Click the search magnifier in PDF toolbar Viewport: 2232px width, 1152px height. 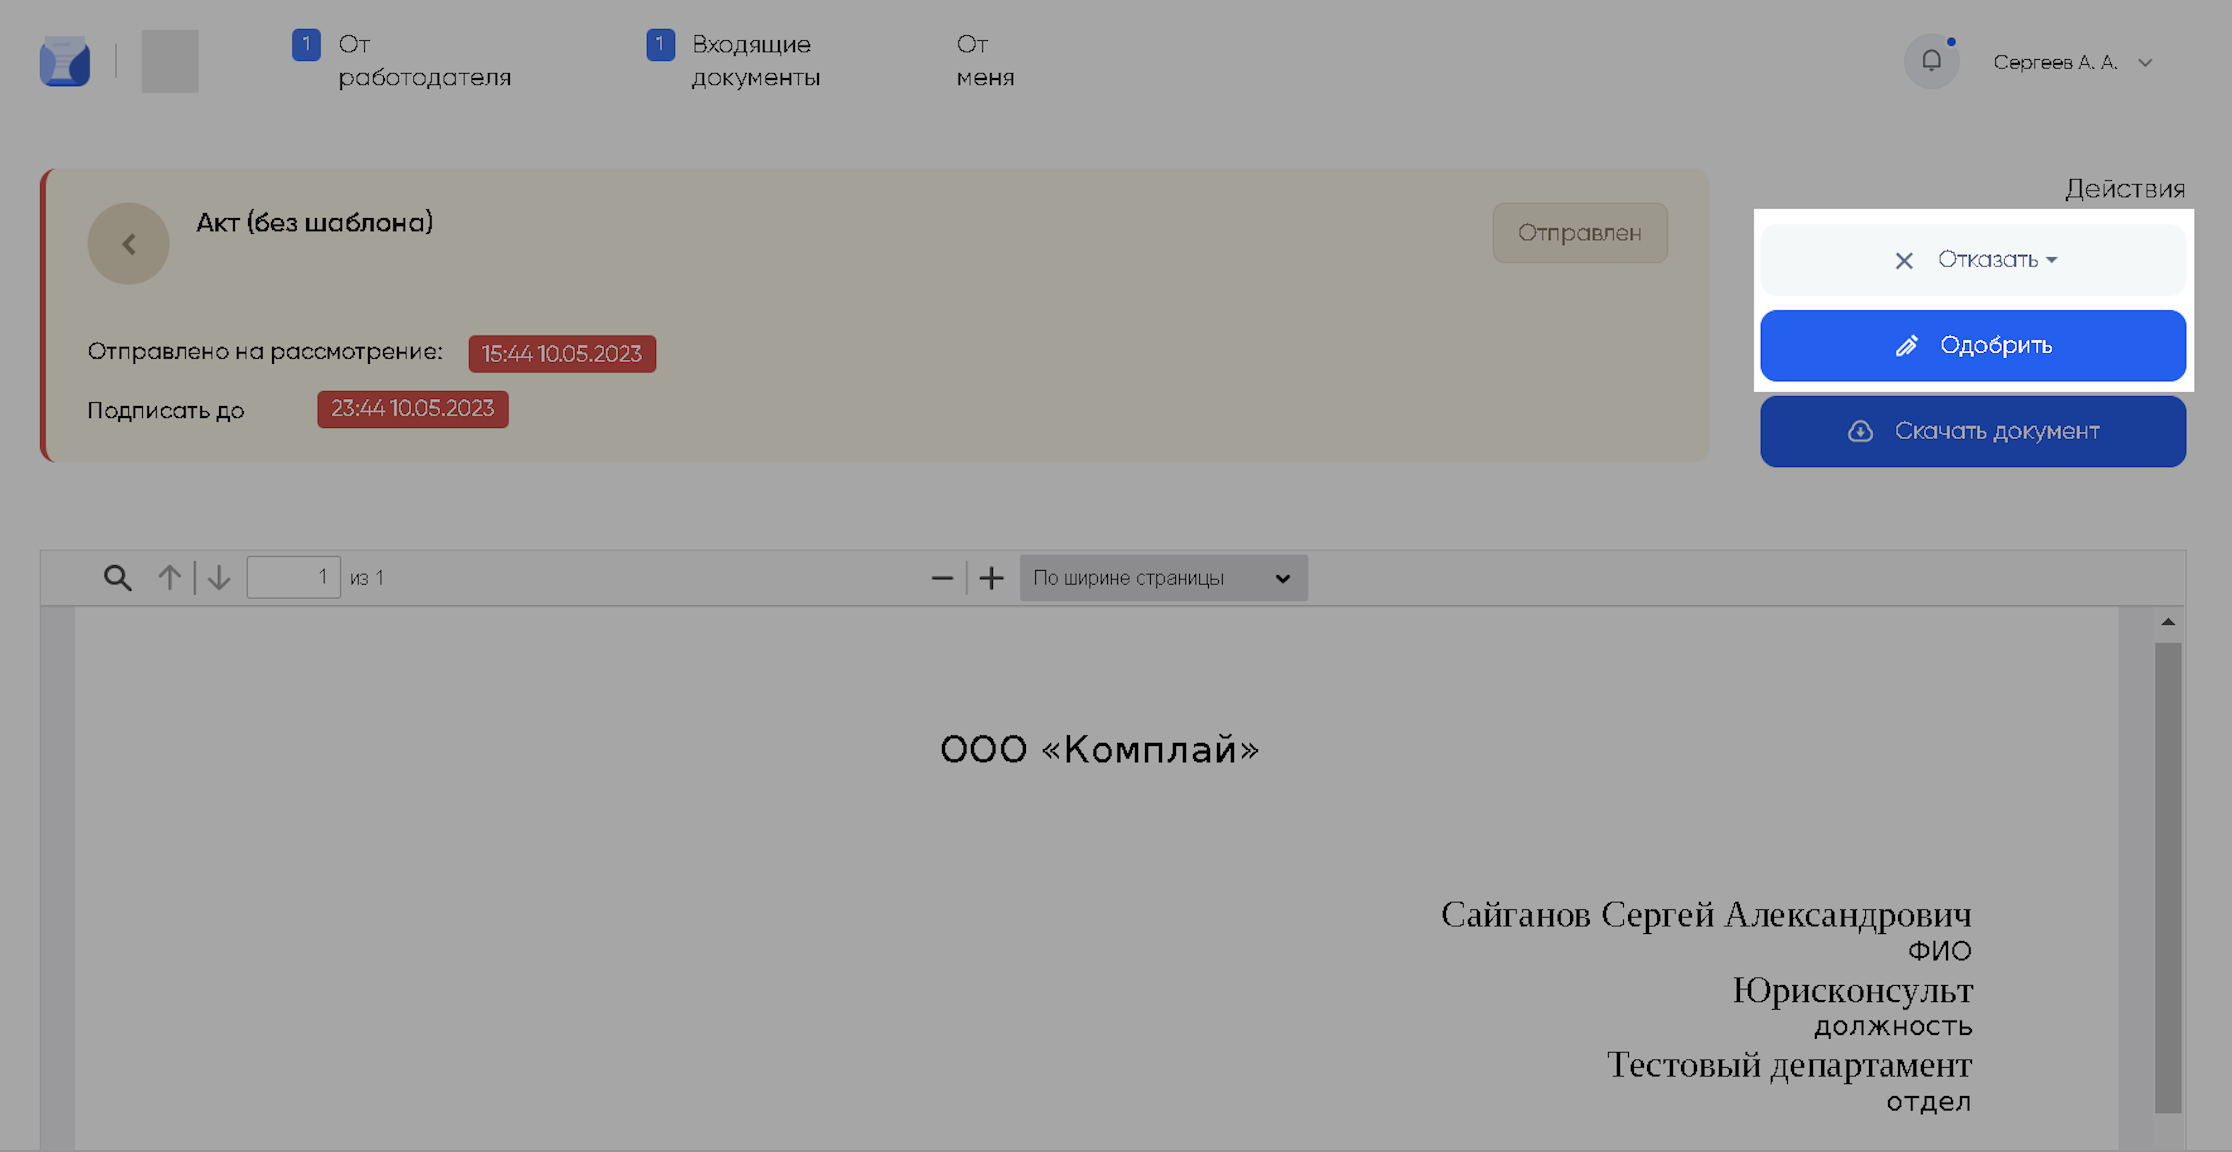click(117, 578)
